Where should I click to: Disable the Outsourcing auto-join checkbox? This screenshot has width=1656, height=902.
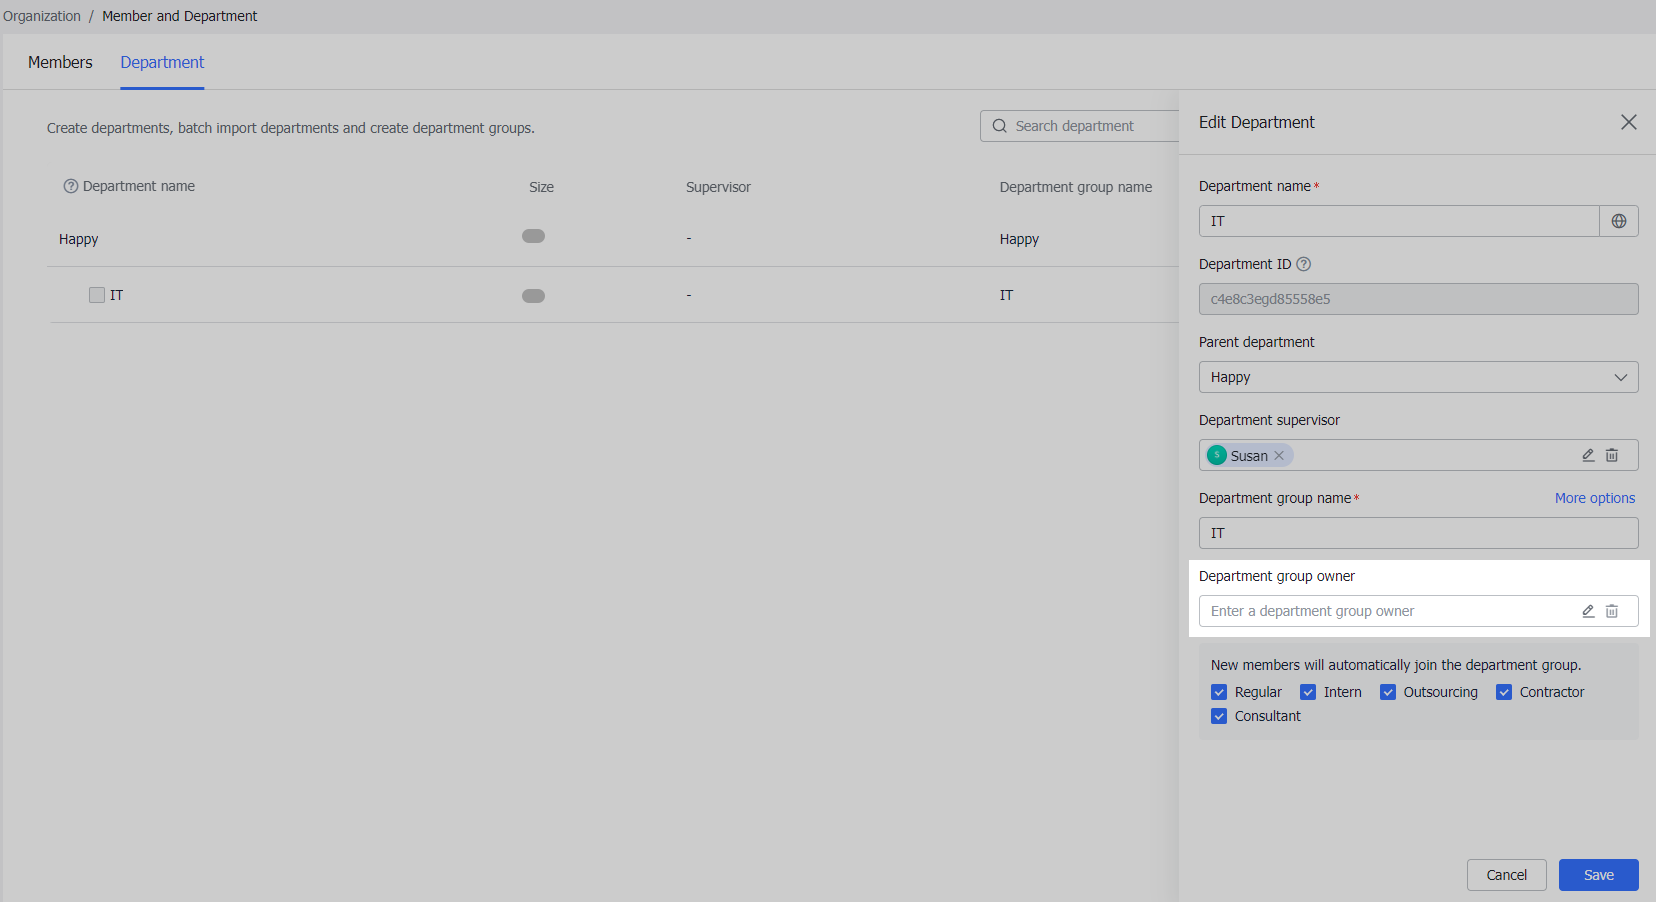(1388, 691)
